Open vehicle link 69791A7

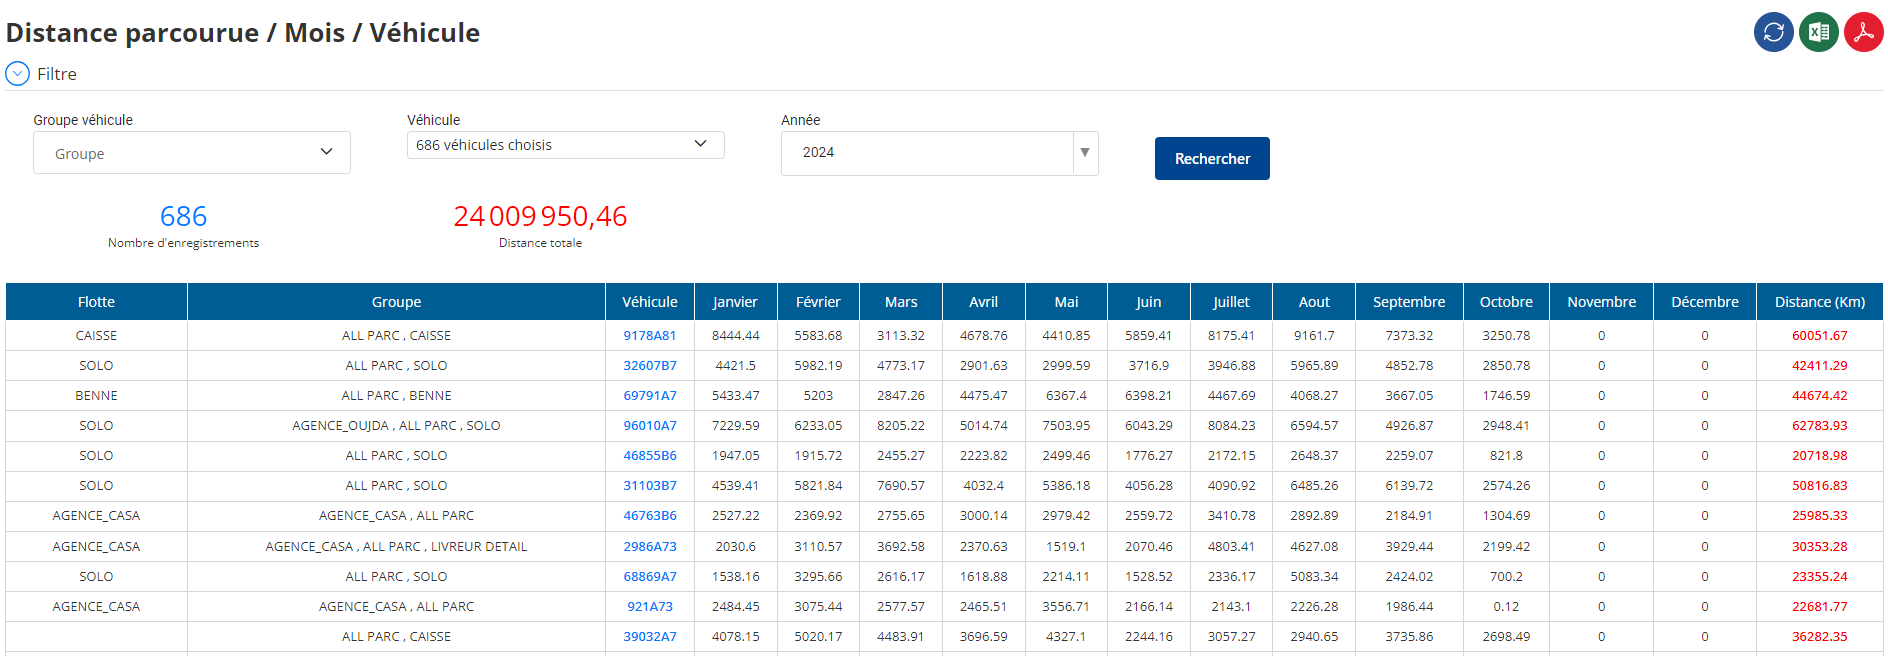(650, 396)
